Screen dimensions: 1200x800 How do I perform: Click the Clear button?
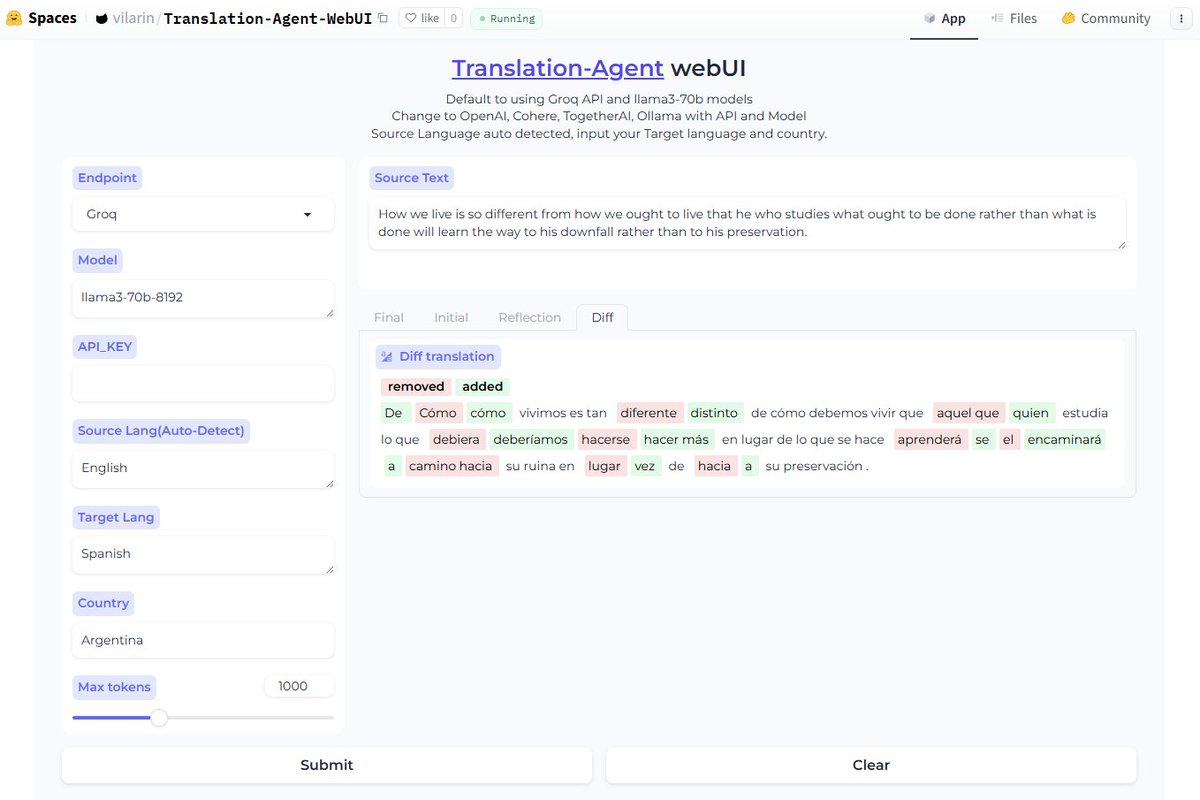(871, 765)
